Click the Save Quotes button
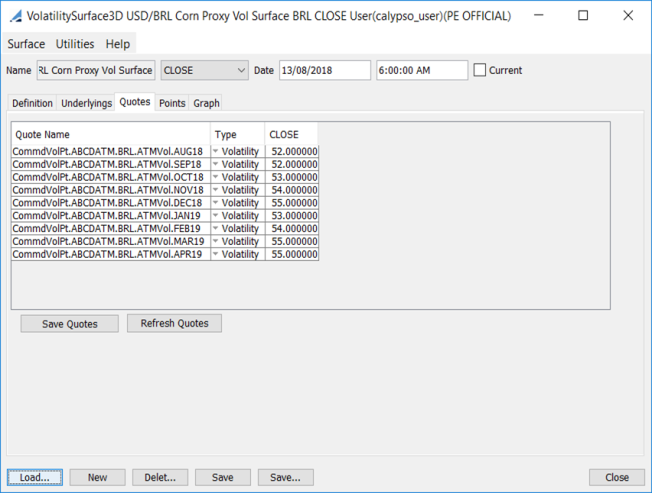This screenshot has height=493, width=652. 69,324
